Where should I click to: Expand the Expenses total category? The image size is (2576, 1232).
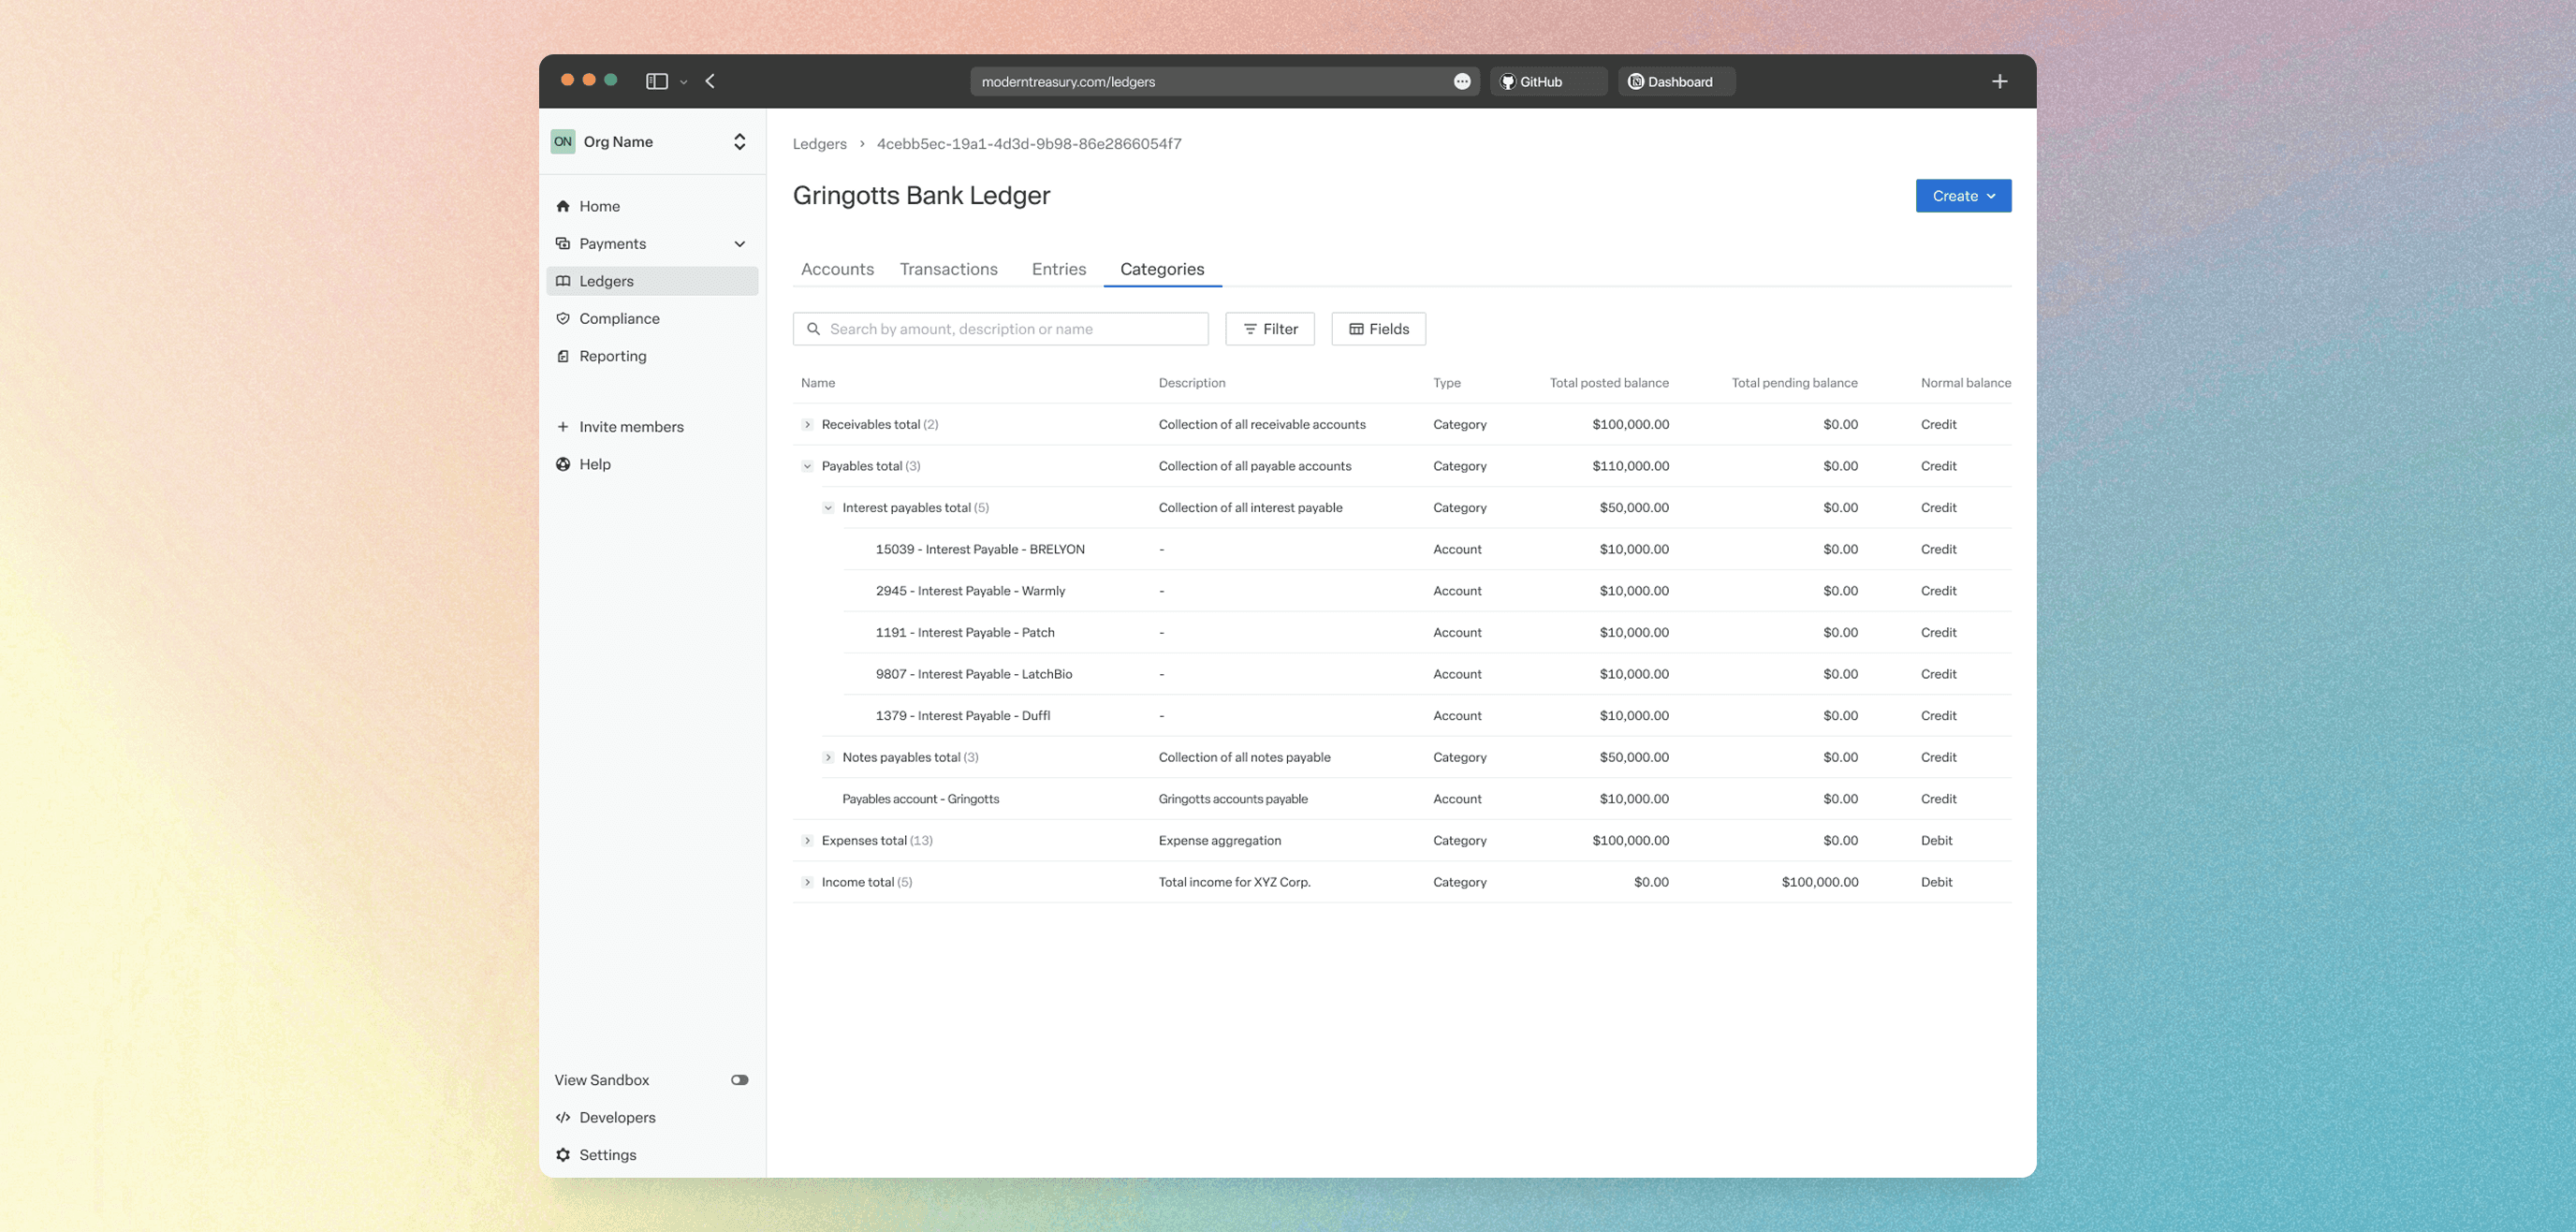(806, 840)
